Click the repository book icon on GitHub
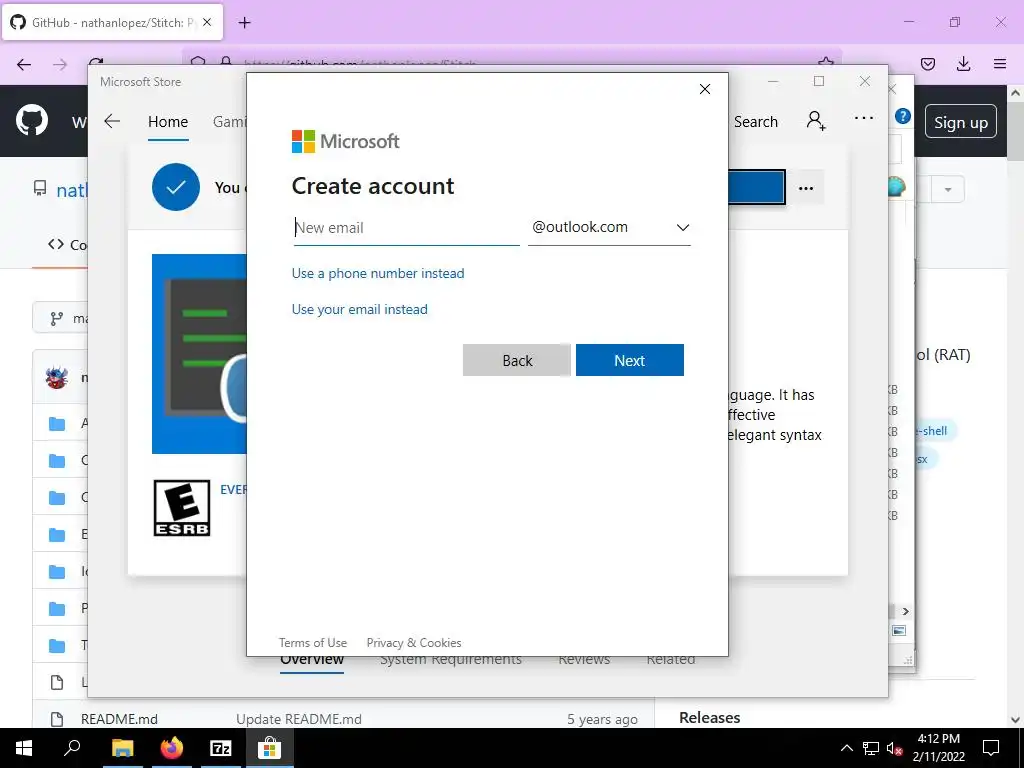The width and height of the screenshot is (1024, 768). click(x=40, y=189)
